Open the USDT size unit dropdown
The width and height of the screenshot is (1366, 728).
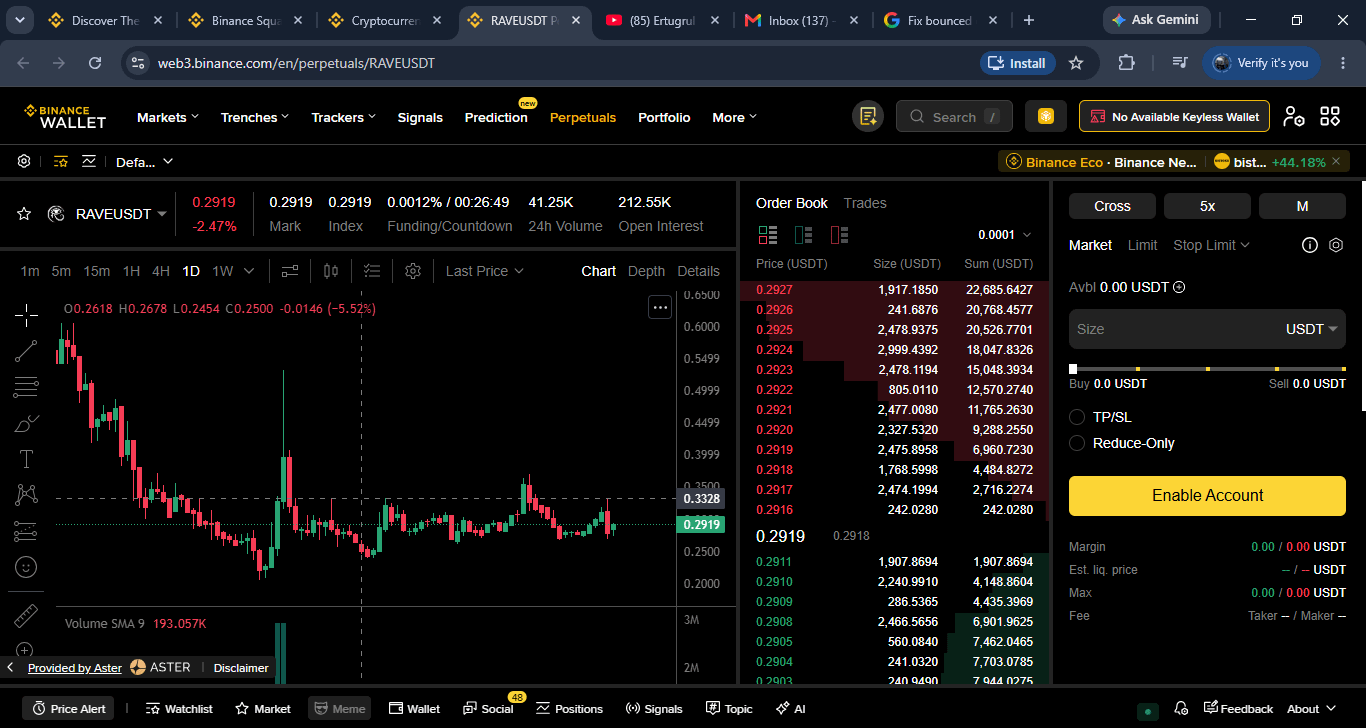tap(1312, 329)
